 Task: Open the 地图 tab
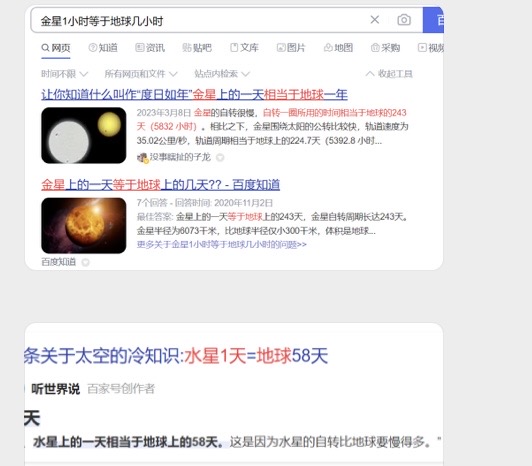(338, 48)
